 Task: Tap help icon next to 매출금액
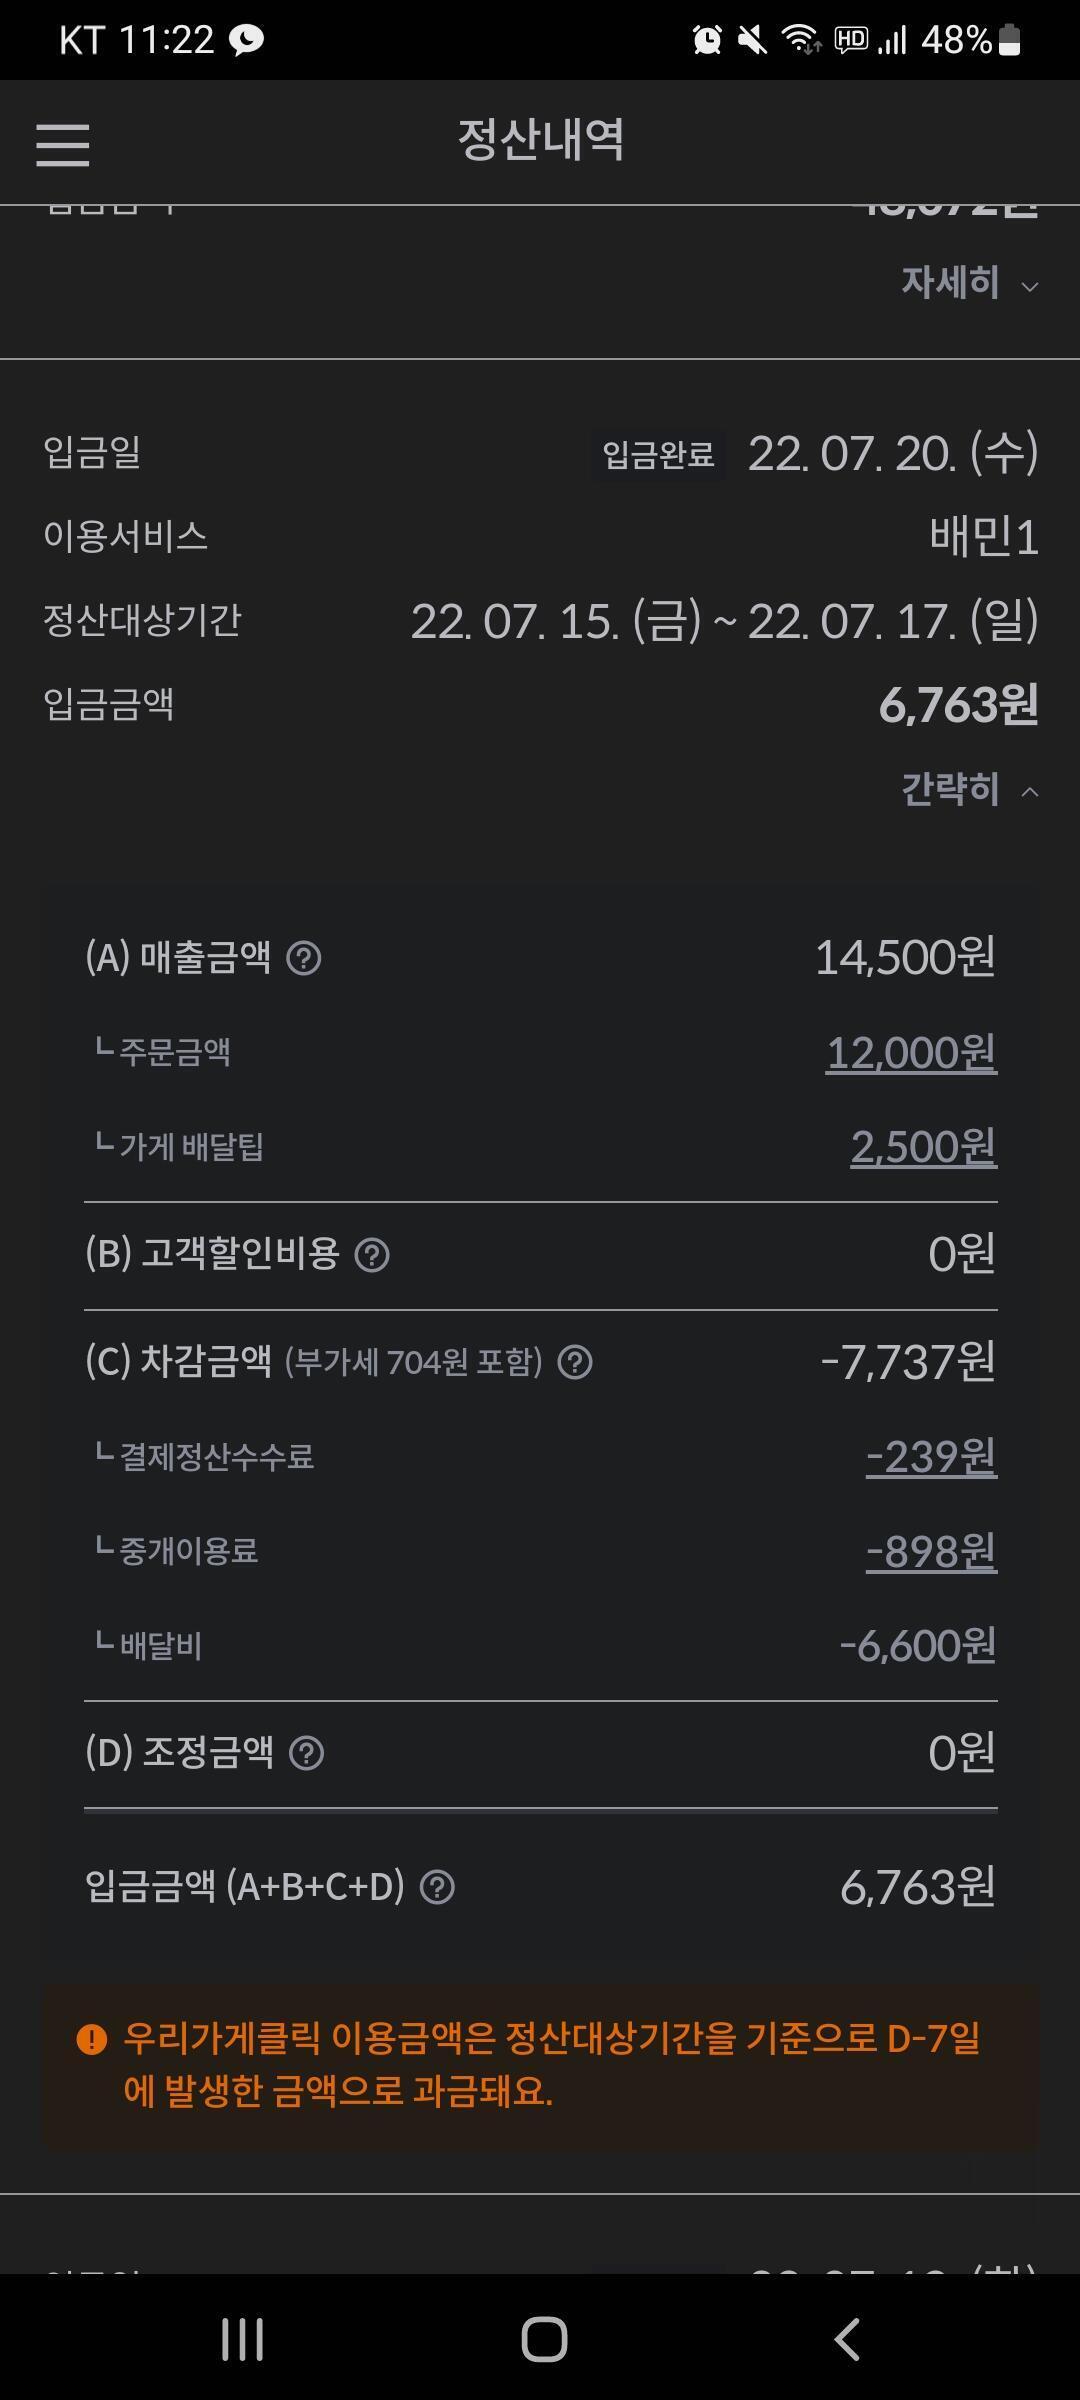coord(304,959)
